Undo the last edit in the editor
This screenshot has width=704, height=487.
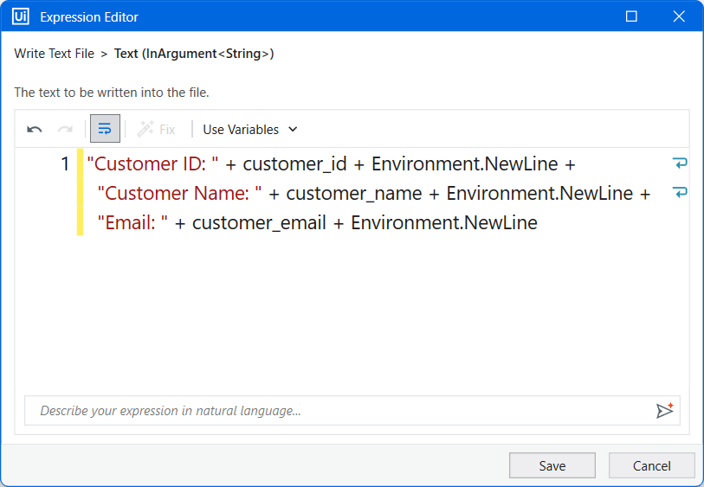[34, 130]
